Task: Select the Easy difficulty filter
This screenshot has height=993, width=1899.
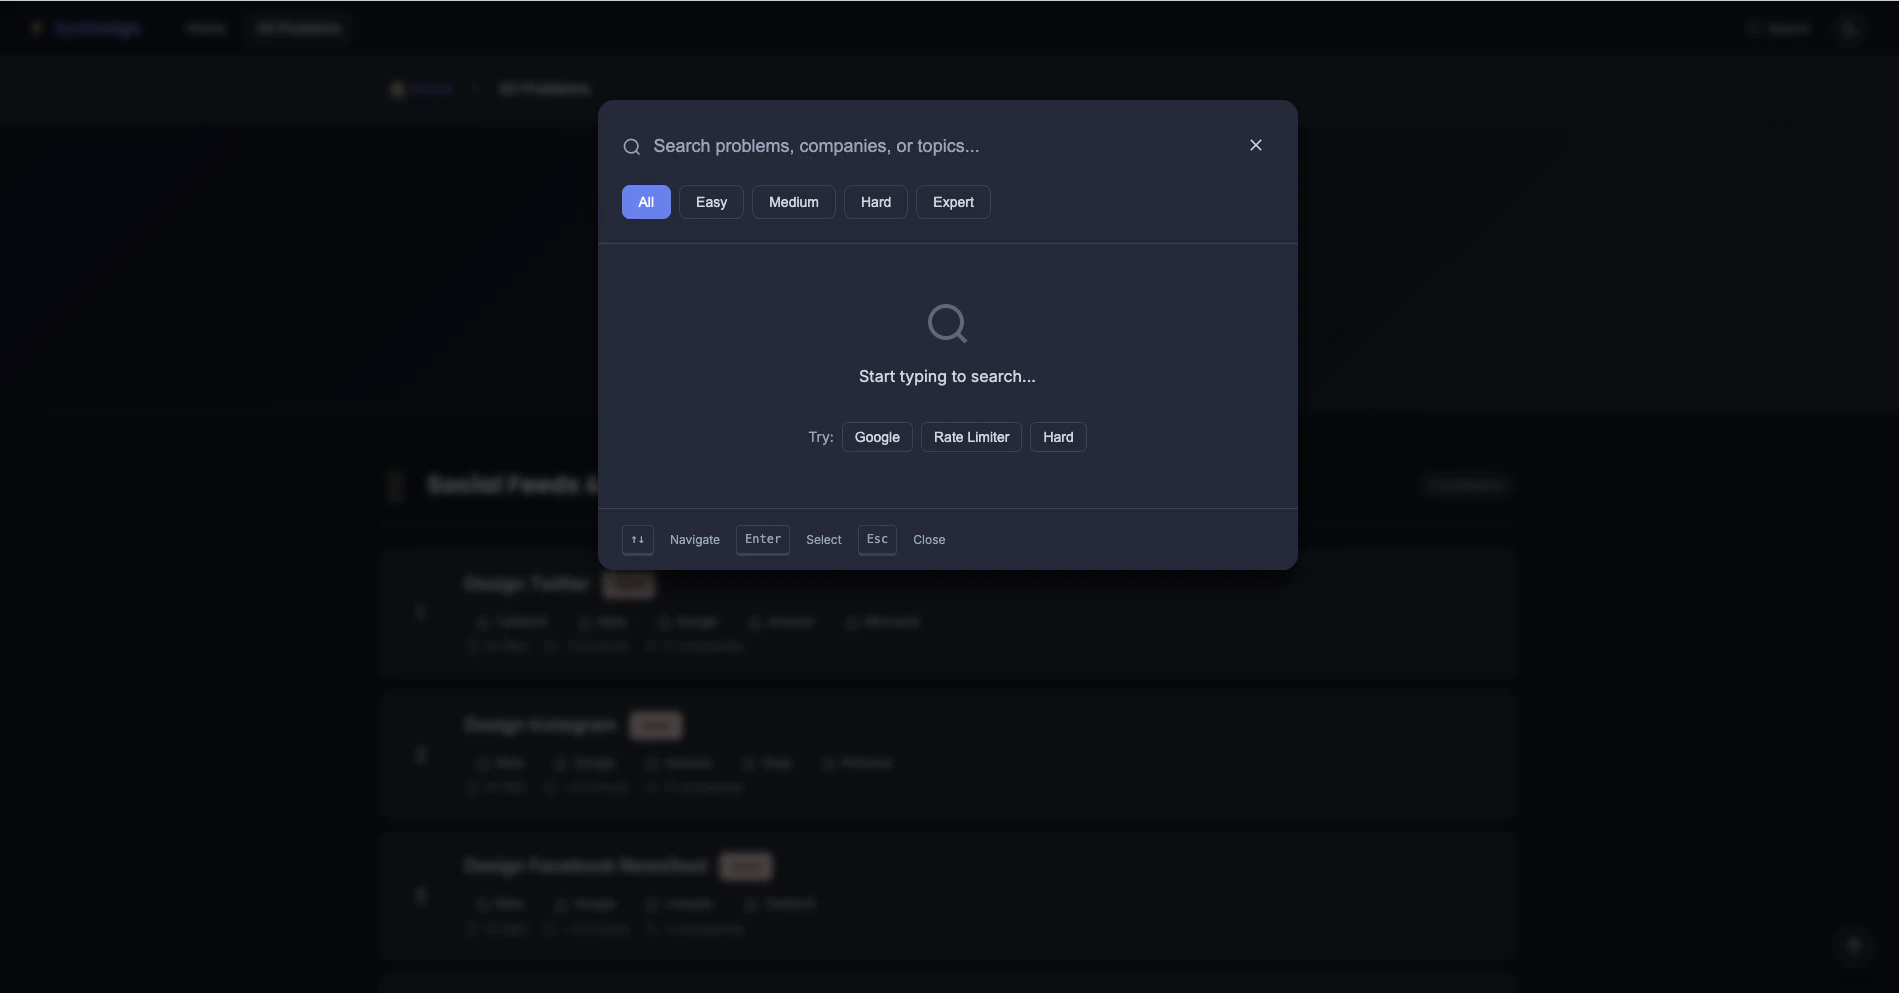Action: click(x=711, y=202)
